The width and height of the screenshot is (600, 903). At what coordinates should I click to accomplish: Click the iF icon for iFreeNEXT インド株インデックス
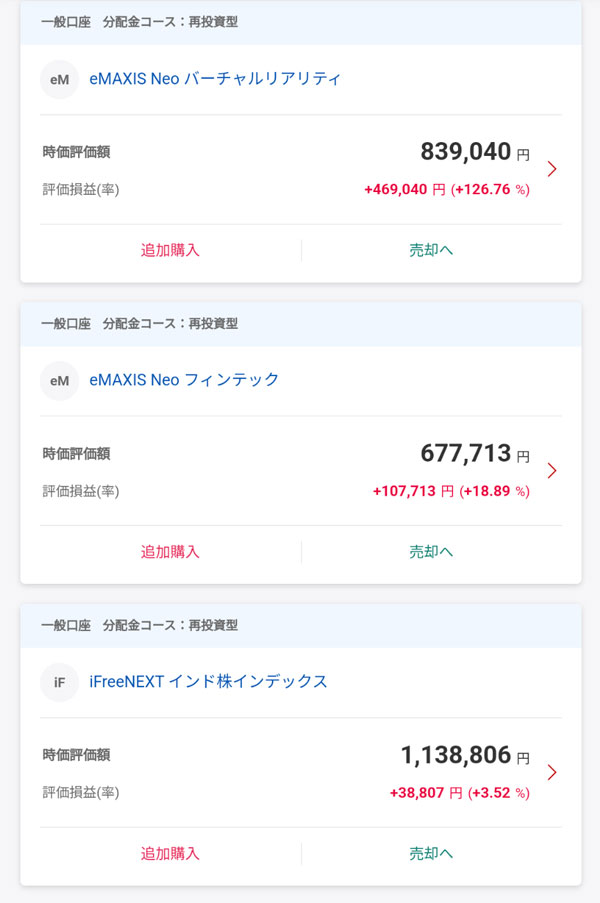[x=60, y=683]
